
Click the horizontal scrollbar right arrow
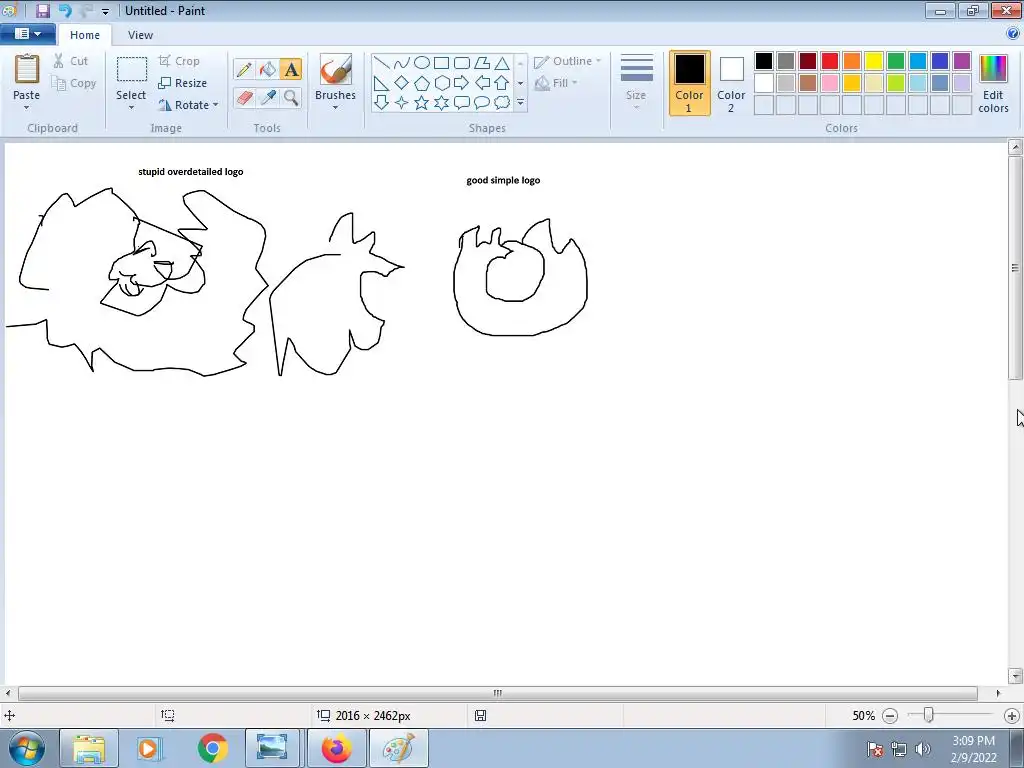tap(998, 693)
